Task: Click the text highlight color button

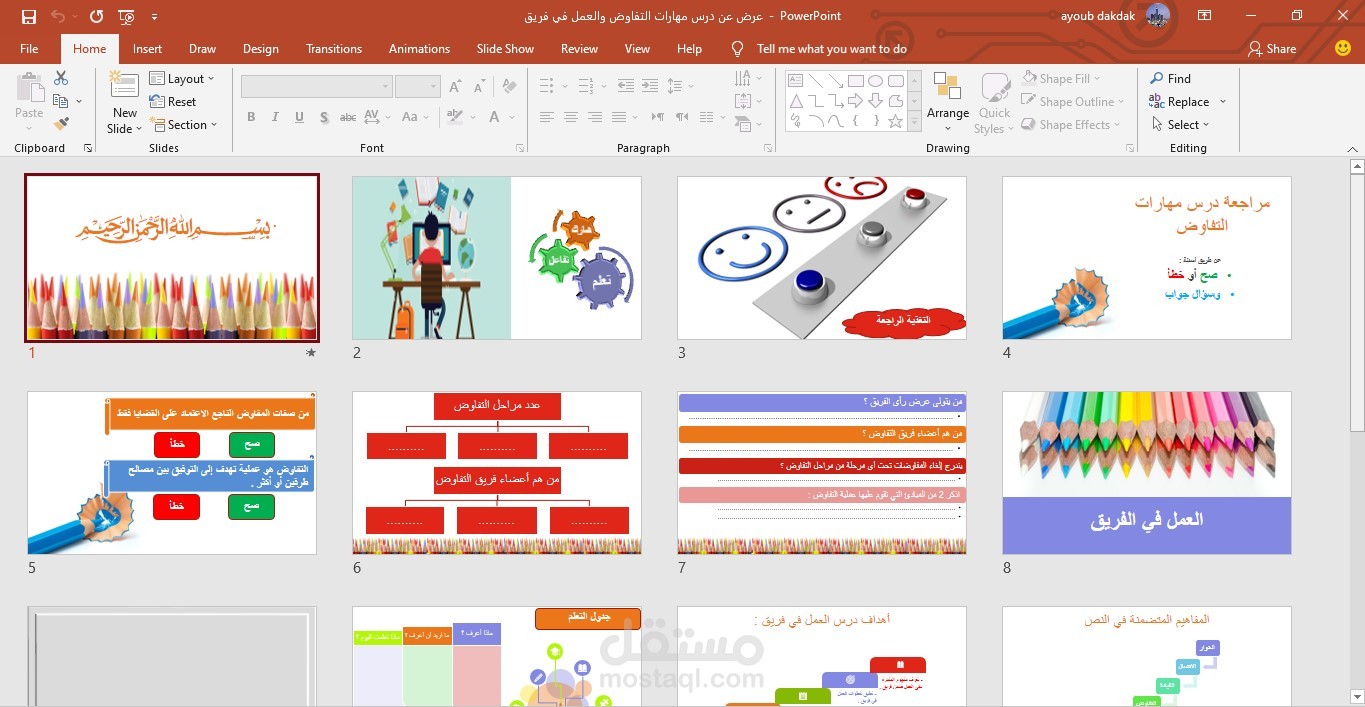Action: point(456,117)
